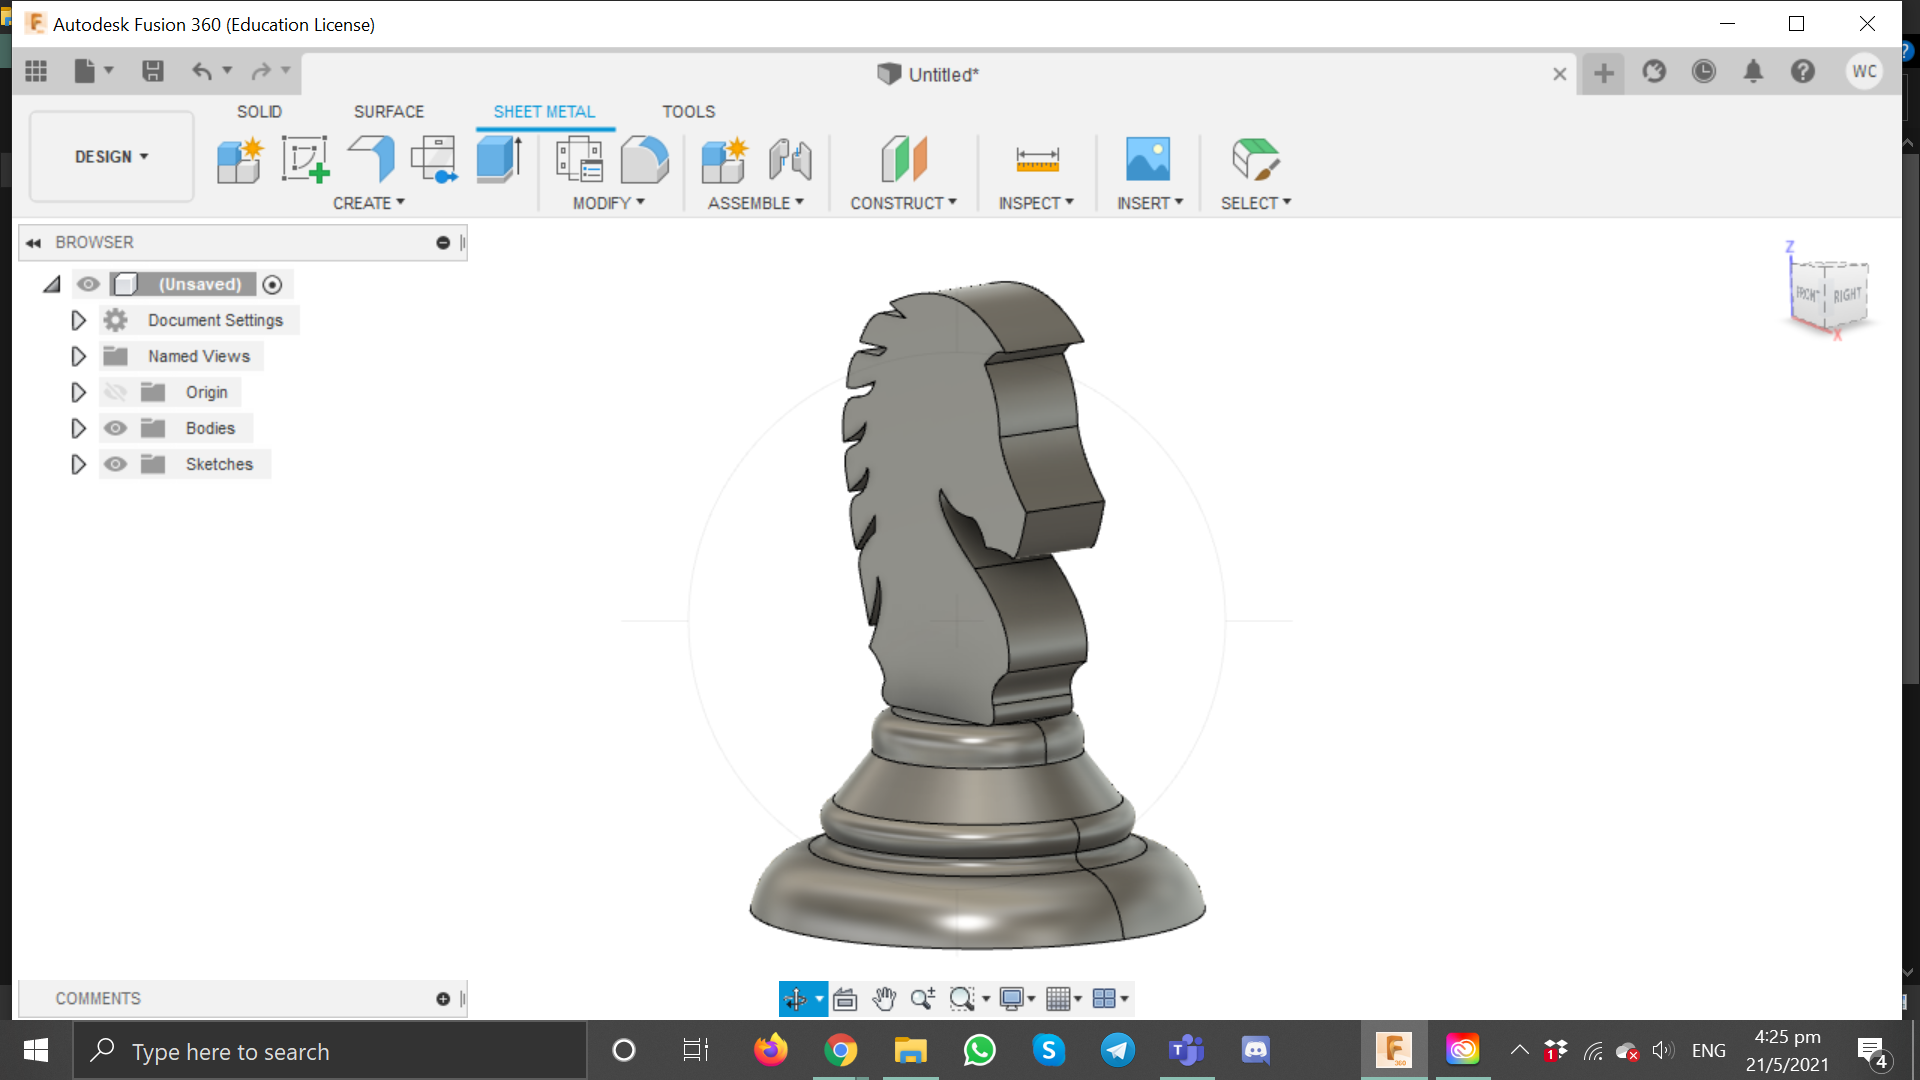
Task: Open the data panel grid icon
Action: pyautogui.click(x=36, y=71)
